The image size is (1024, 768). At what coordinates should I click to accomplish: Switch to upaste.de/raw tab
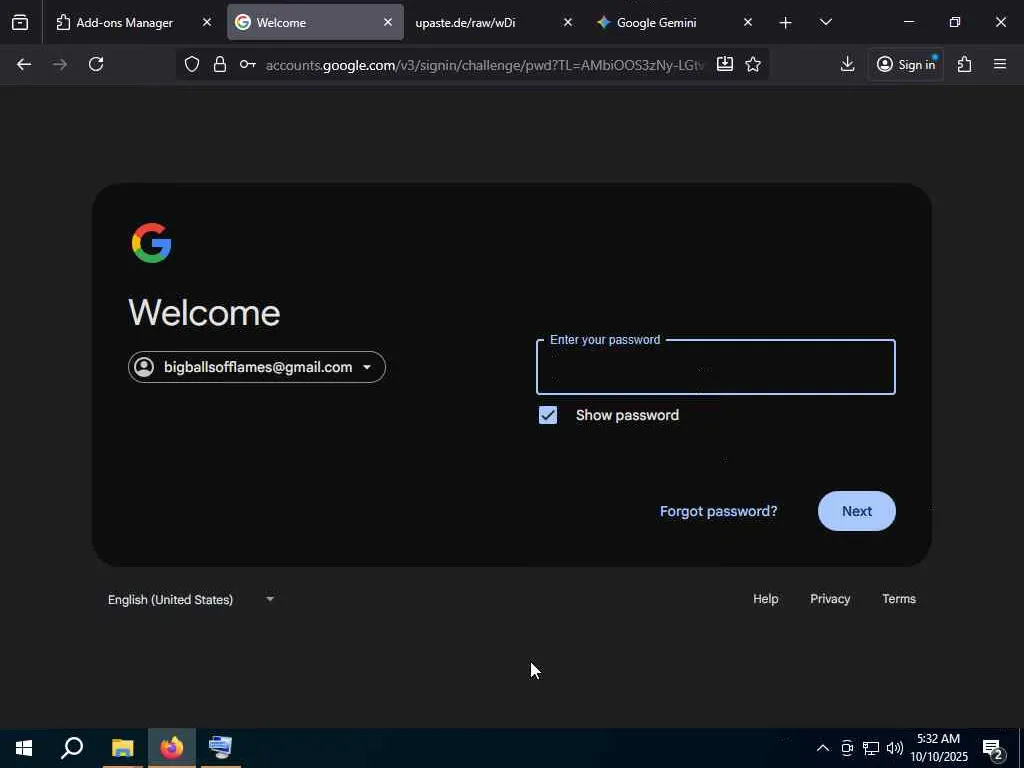coord(465,22)
